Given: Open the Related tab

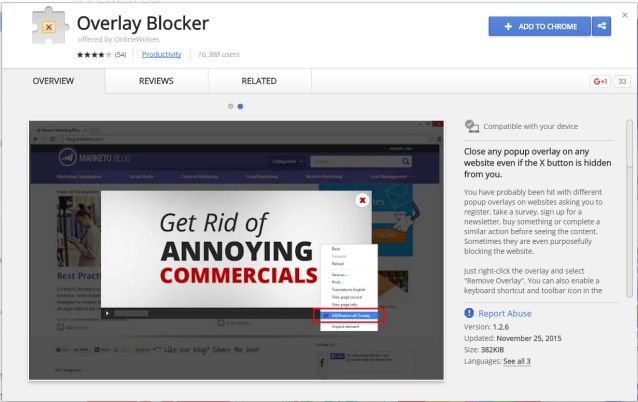Looking at the screenshot, I should pyautogui.click(x=259, y=81).
